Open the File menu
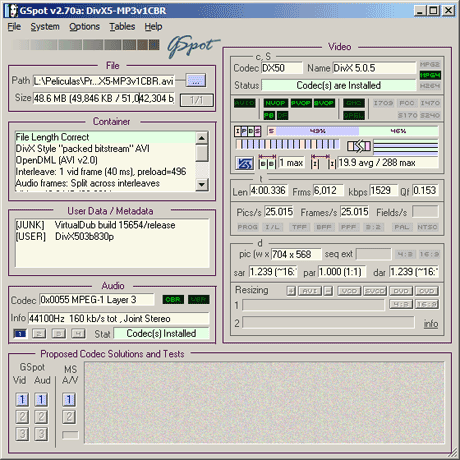460x460 pixels. 14,27
